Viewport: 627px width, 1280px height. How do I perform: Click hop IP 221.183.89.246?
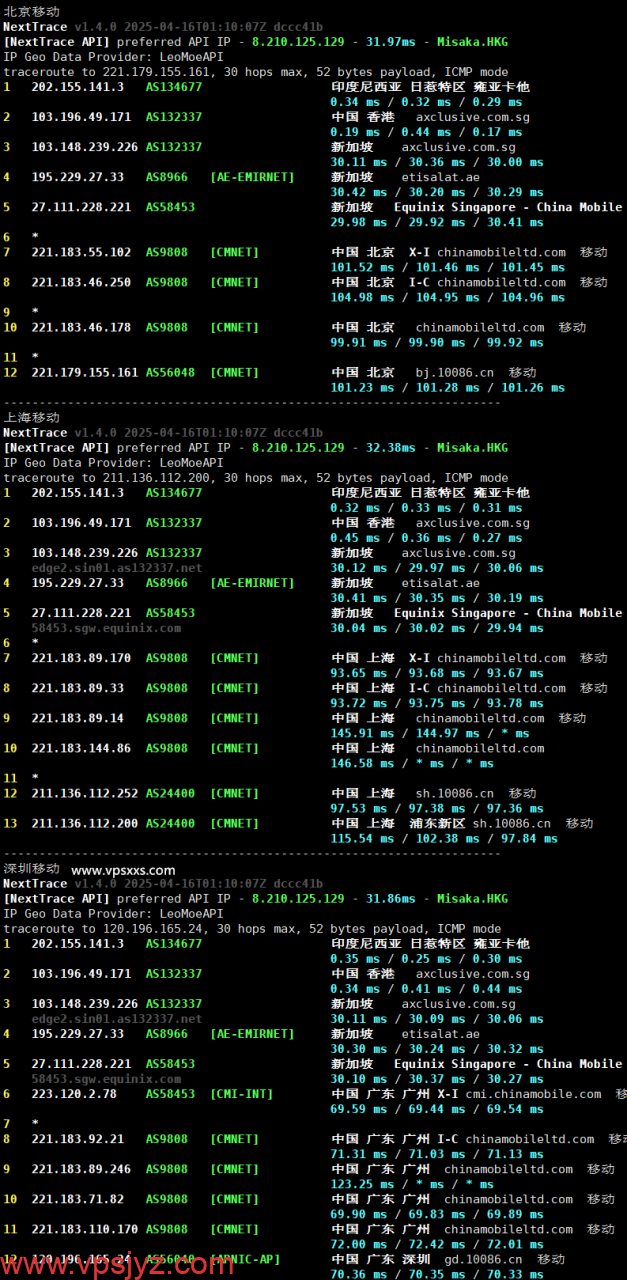tap(81, 1169)
